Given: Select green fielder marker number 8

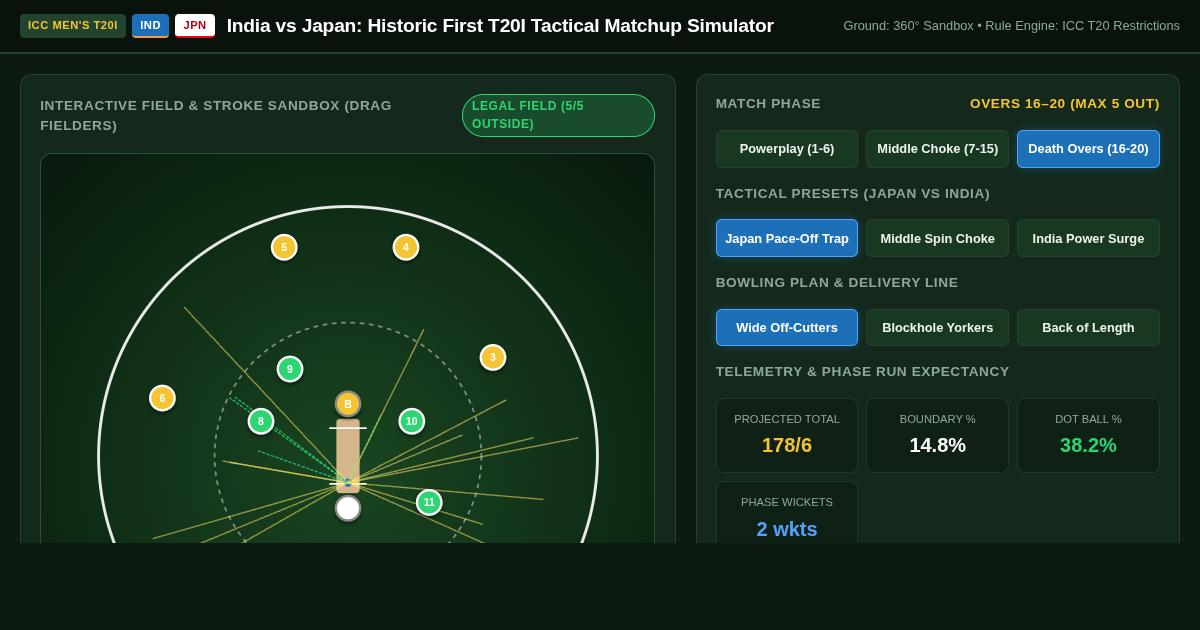Looking at the screenshot, I should point(261,421).
